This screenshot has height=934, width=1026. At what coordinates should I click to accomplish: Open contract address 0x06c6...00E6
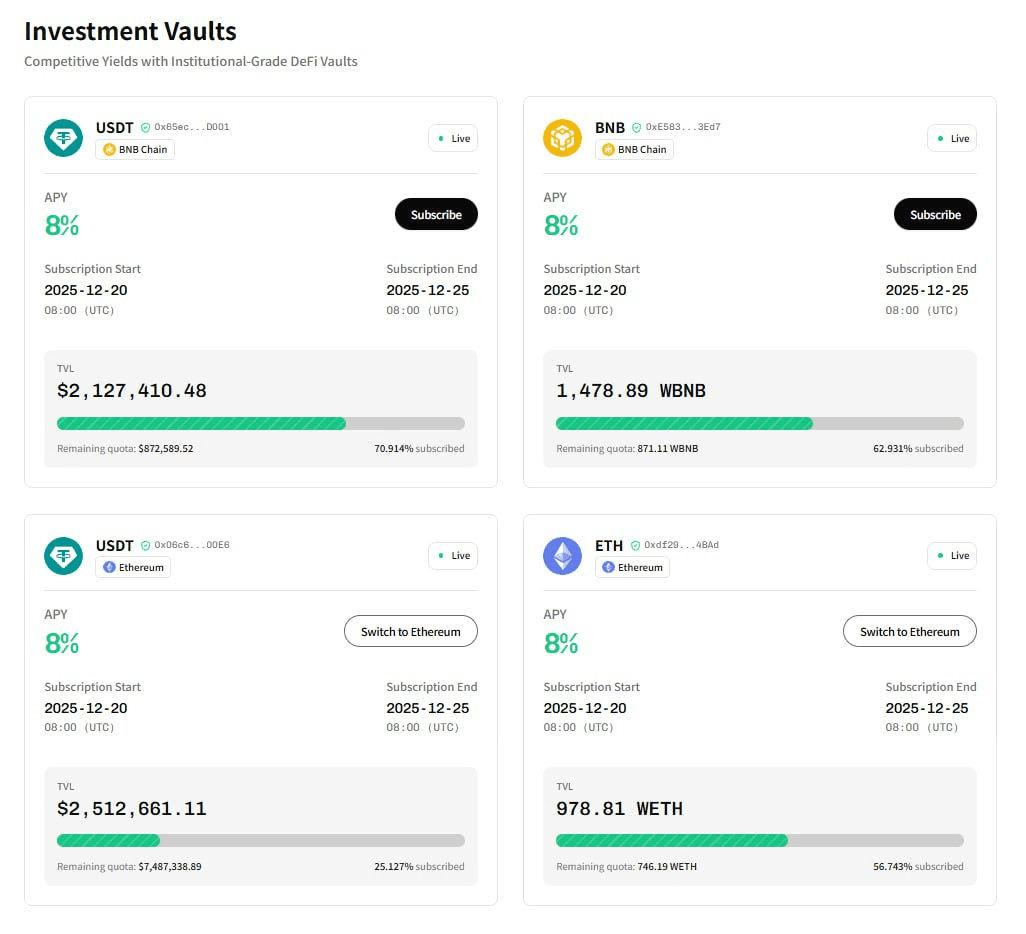point(192,545)
